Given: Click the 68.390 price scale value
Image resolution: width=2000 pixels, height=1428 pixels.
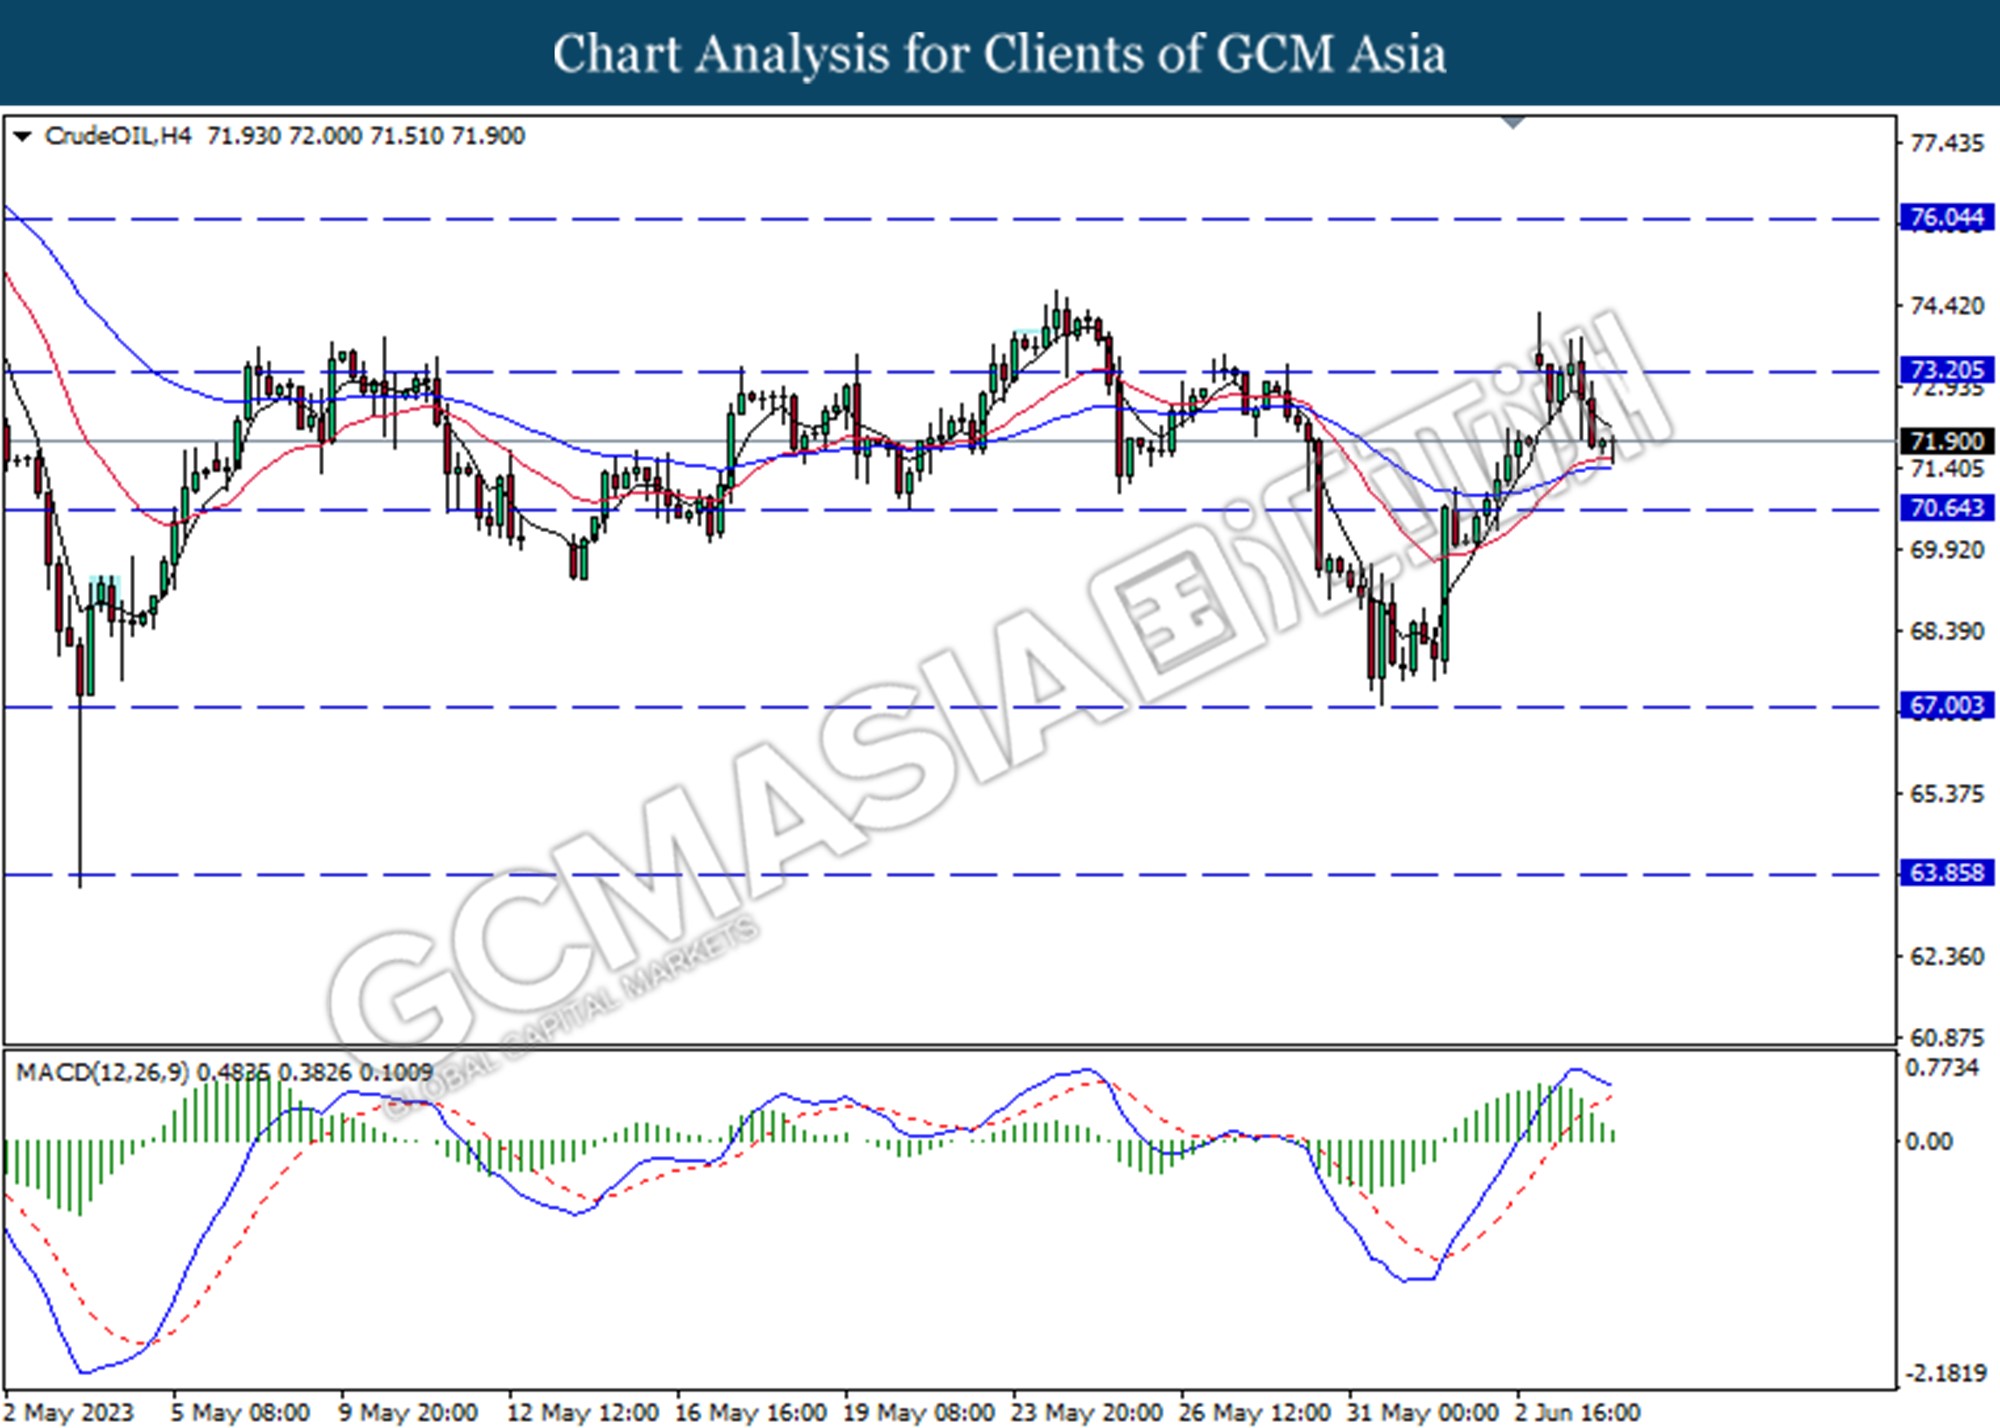Looking at the screenshot, I should (x=1946, y=631).
